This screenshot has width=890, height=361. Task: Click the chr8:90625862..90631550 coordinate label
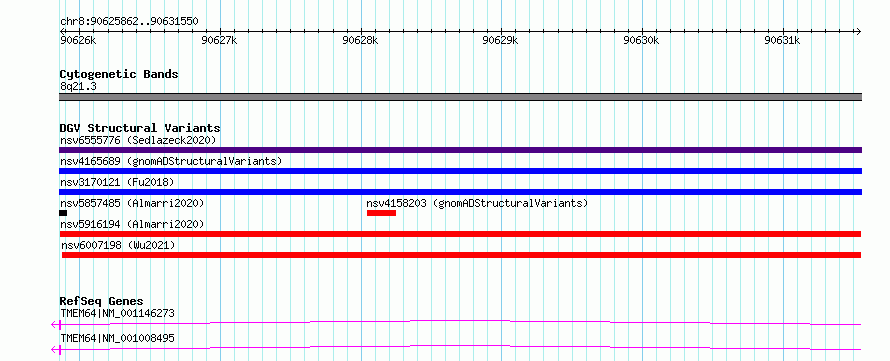tap(129, 22)
